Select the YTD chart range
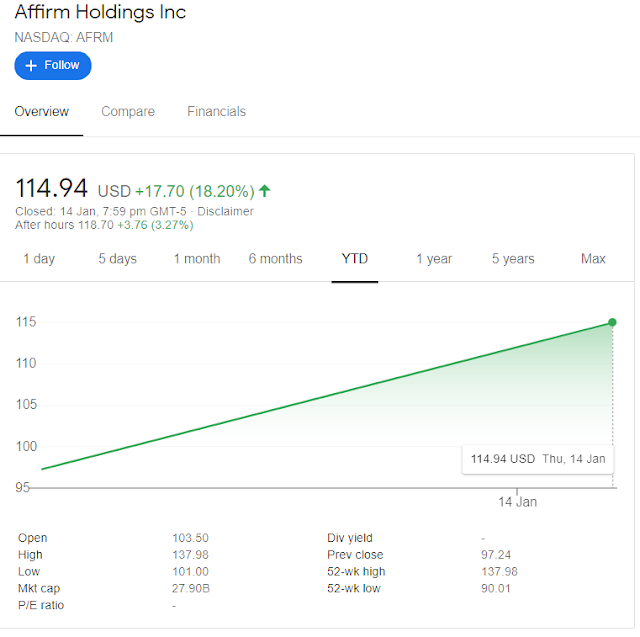The image size is (640, 637). pyautogui.click(x=355, y=259)
